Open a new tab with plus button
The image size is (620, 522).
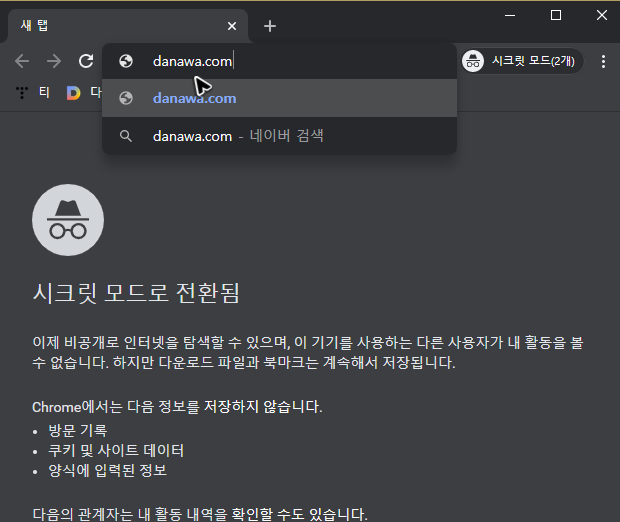(x=270, y=26)
